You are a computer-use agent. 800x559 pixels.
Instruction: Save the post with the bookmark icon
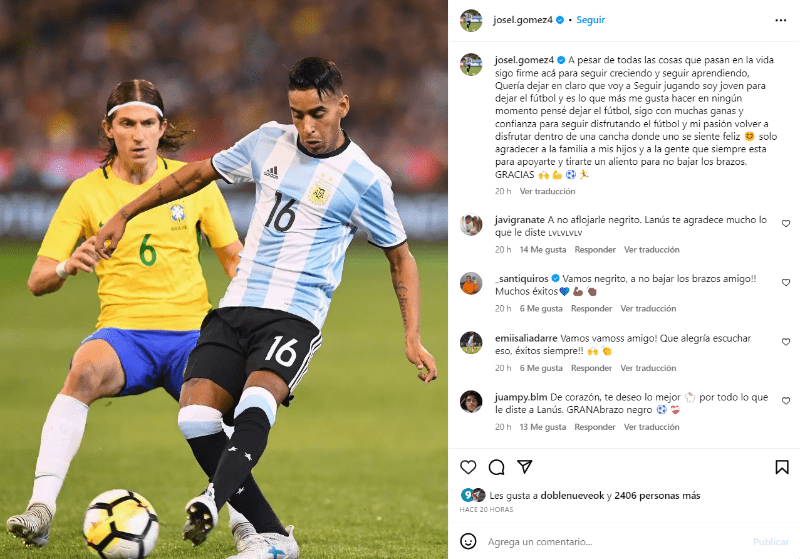(782, 467)
